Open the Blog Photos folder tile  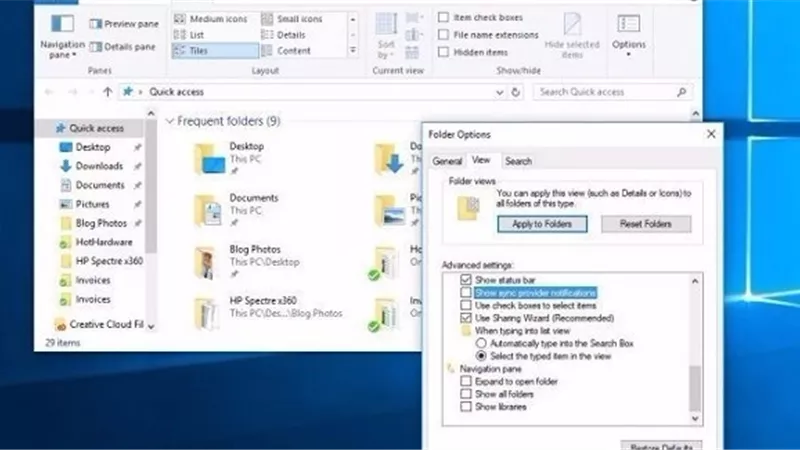click(247, 261)
